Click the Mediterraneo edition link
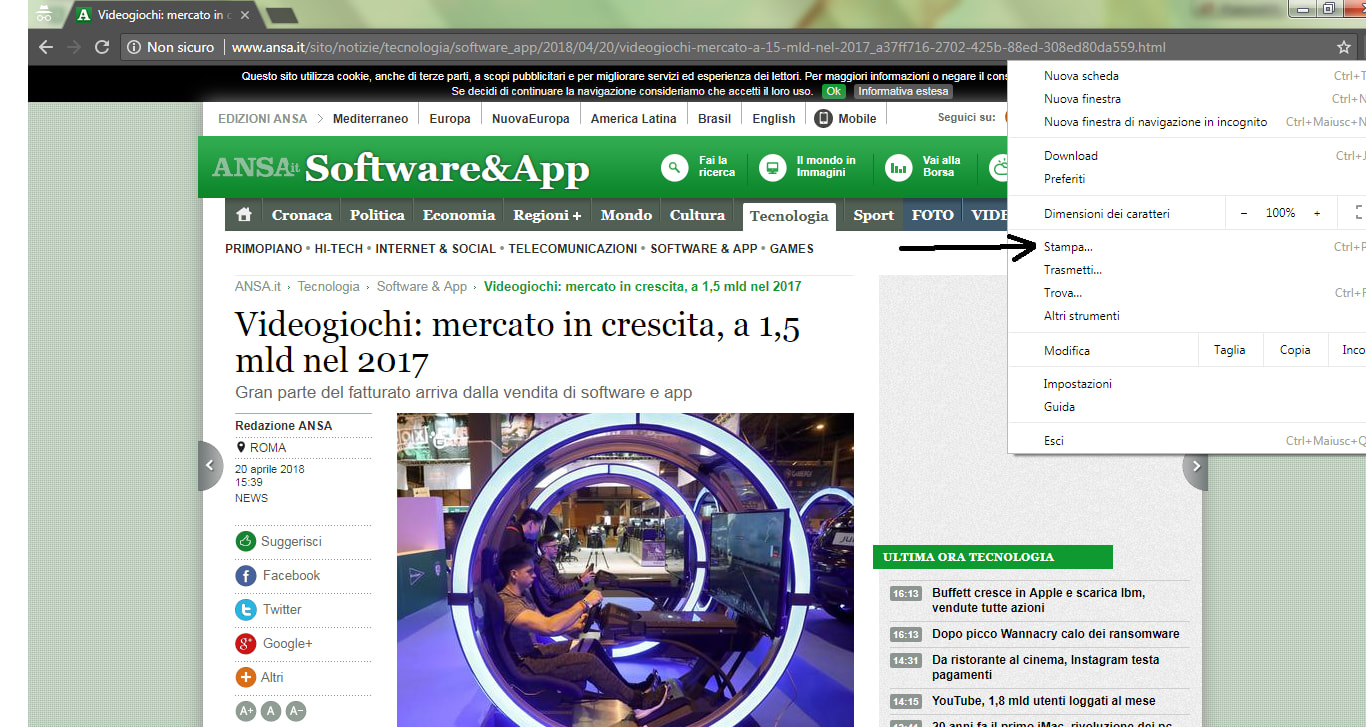 tap(370, 118)
